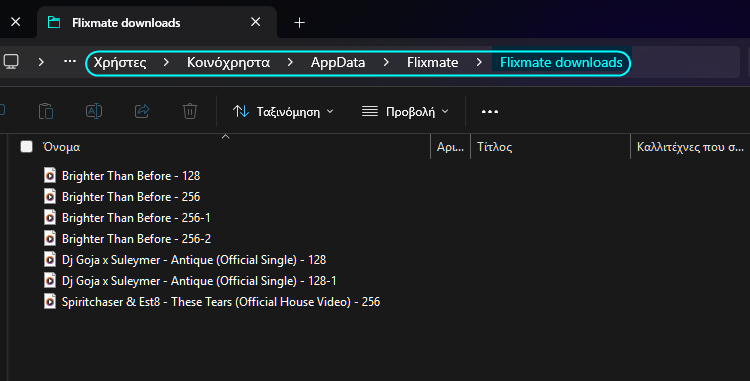Expand the chevron after Χρήστες in path

pyautogui.click(x=166, y=62)
